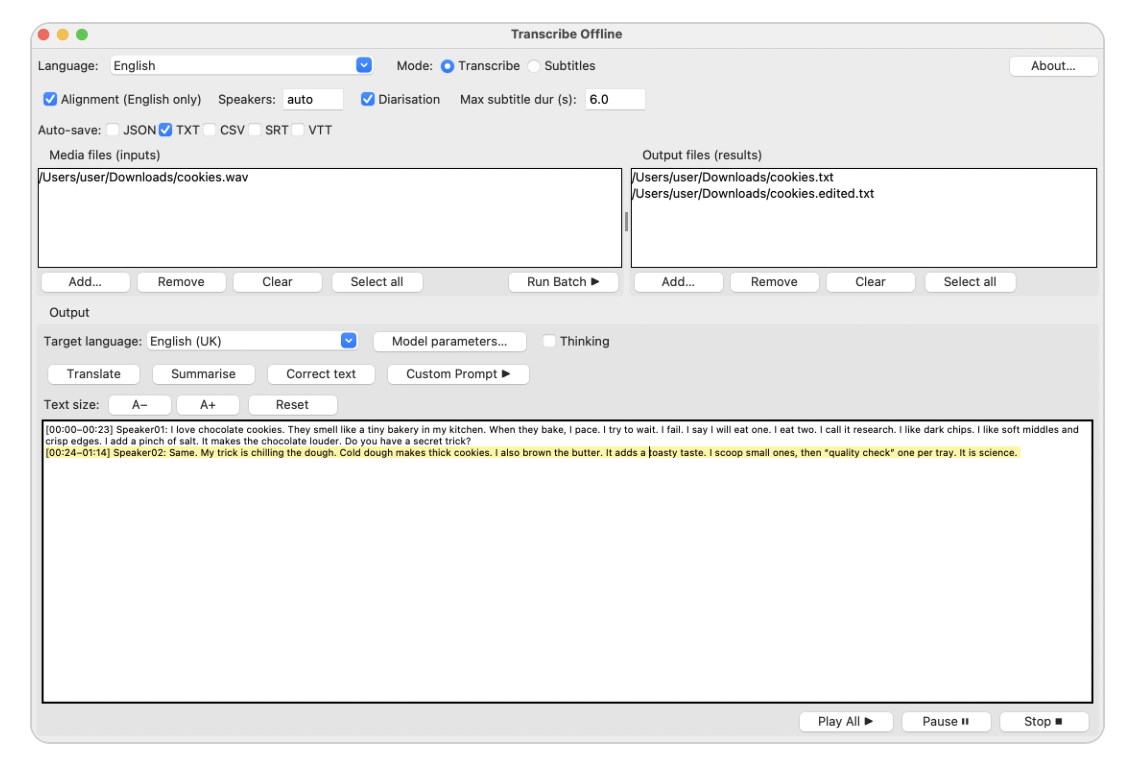
Task: Pause the audio playback
Action: click(x=945, y=721)
